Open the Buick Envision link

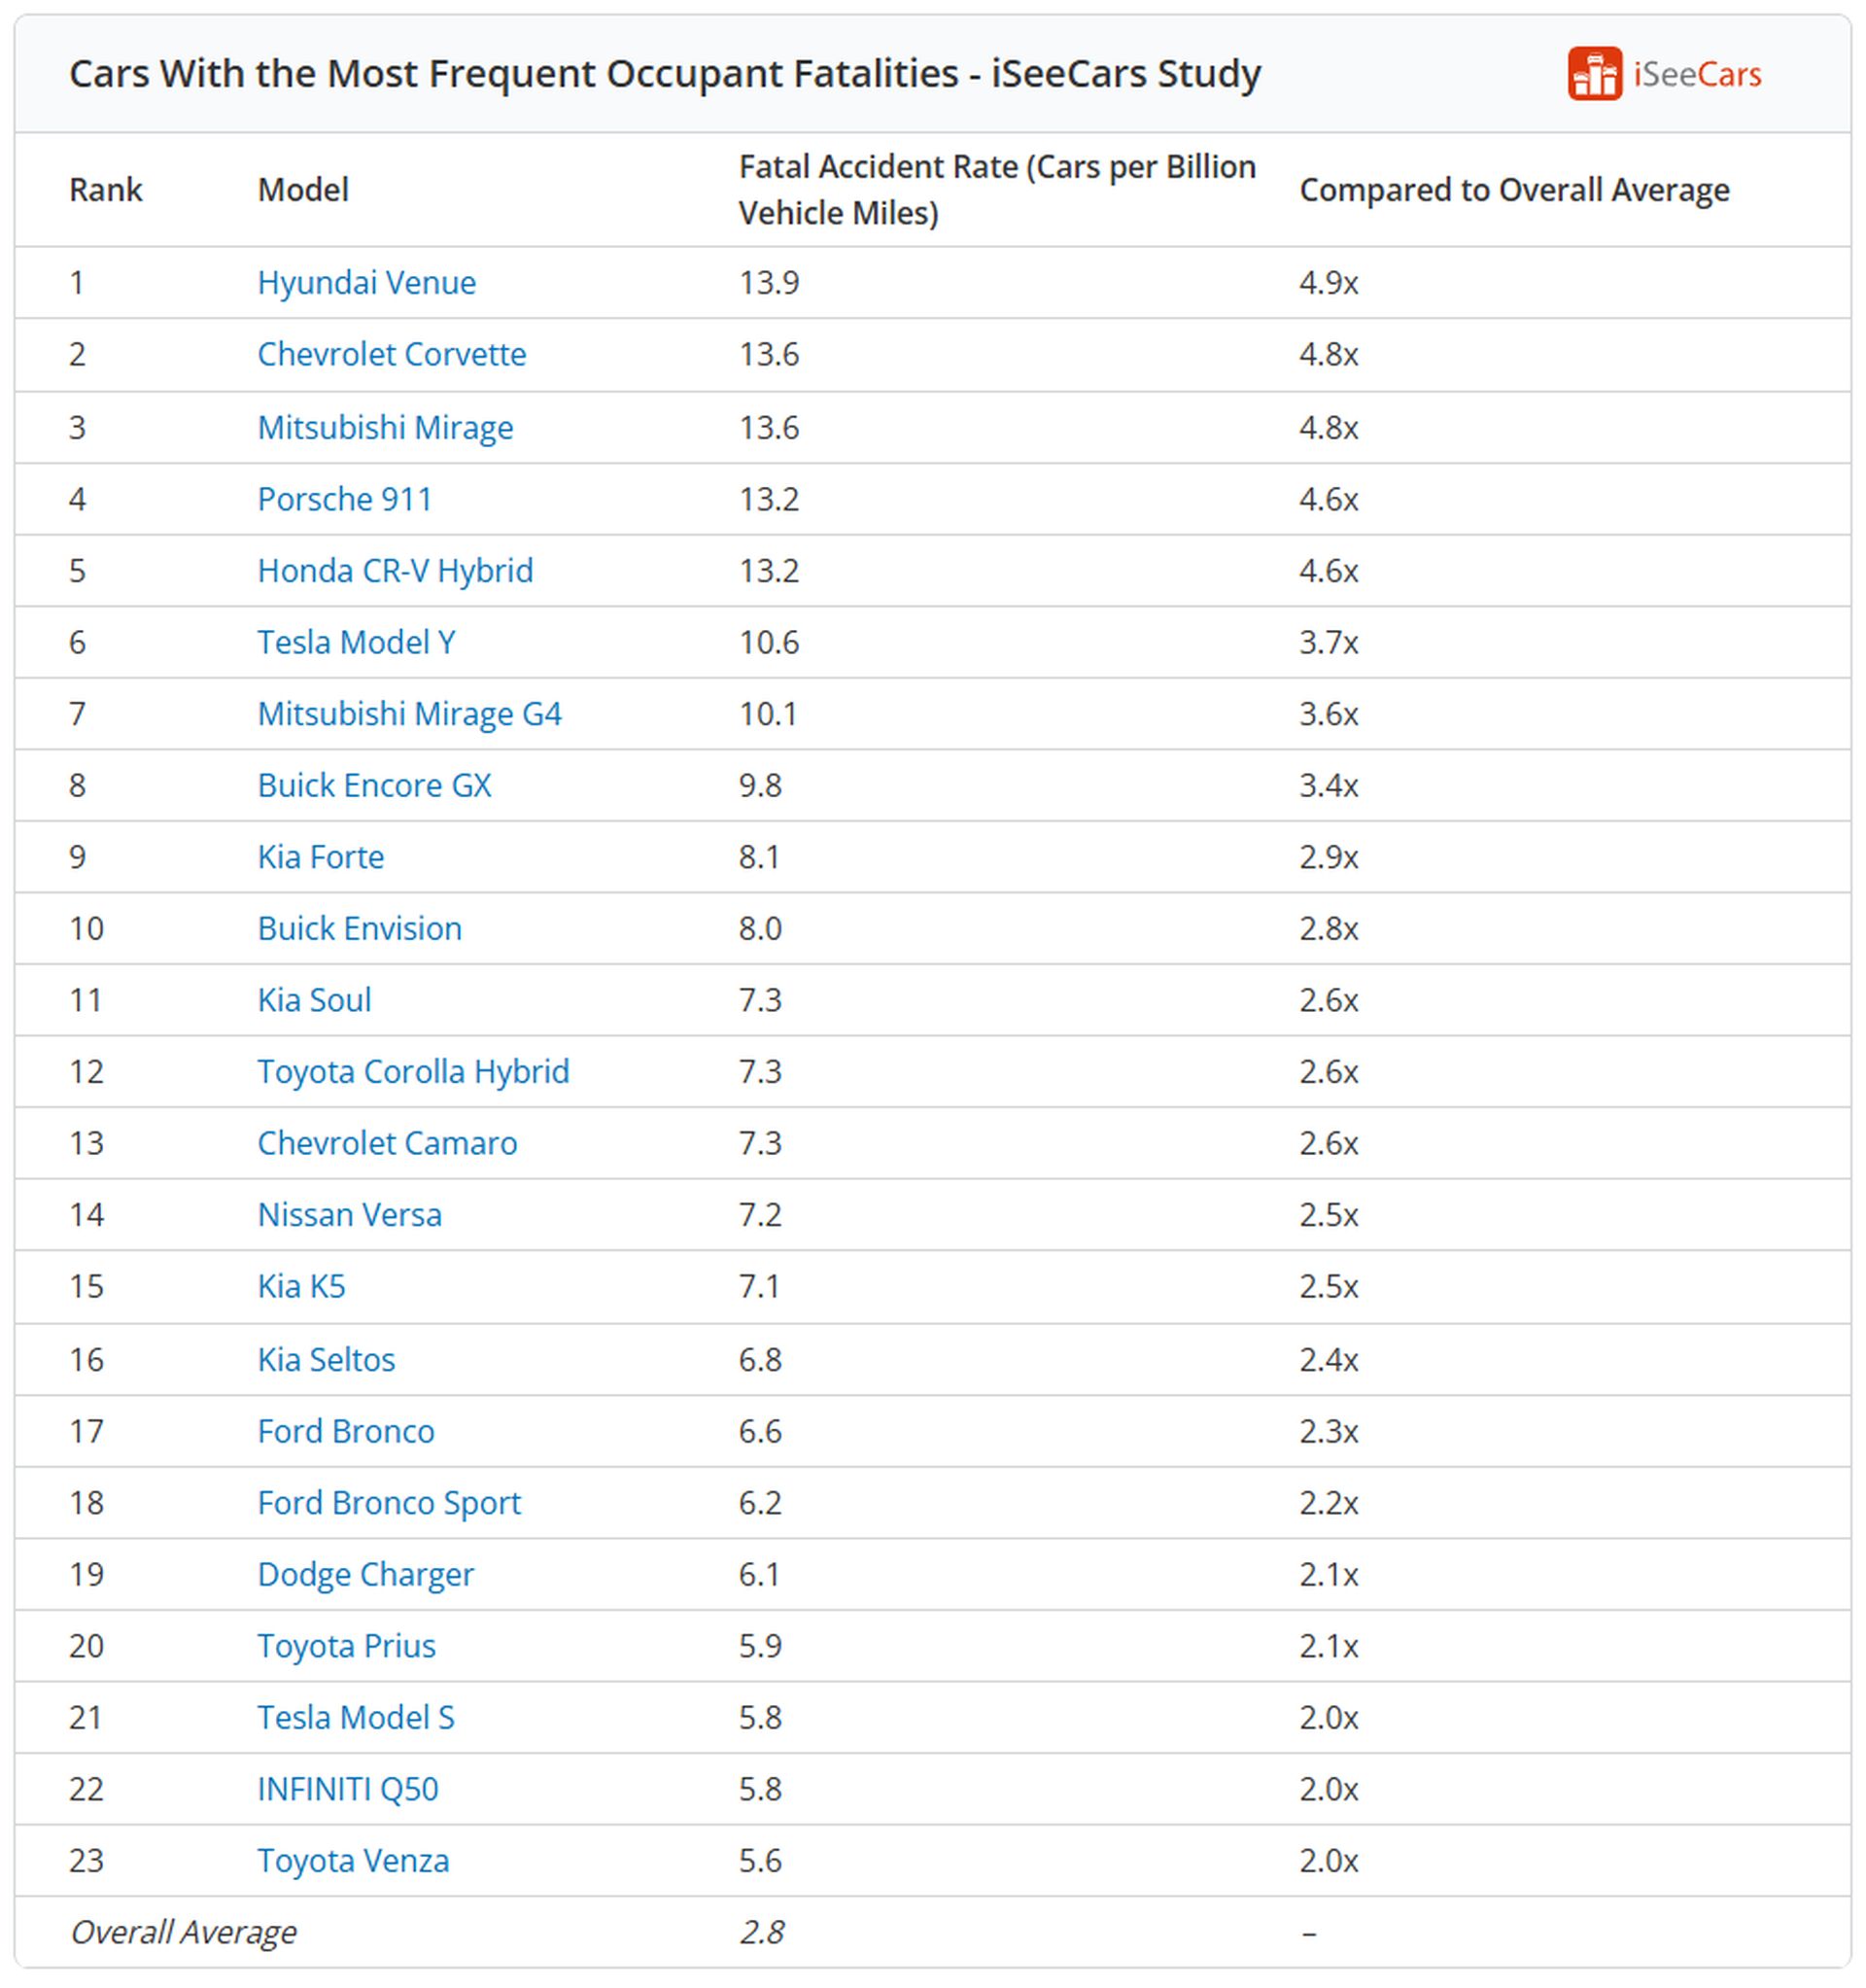pyautogui.click(x=359, y=929)
